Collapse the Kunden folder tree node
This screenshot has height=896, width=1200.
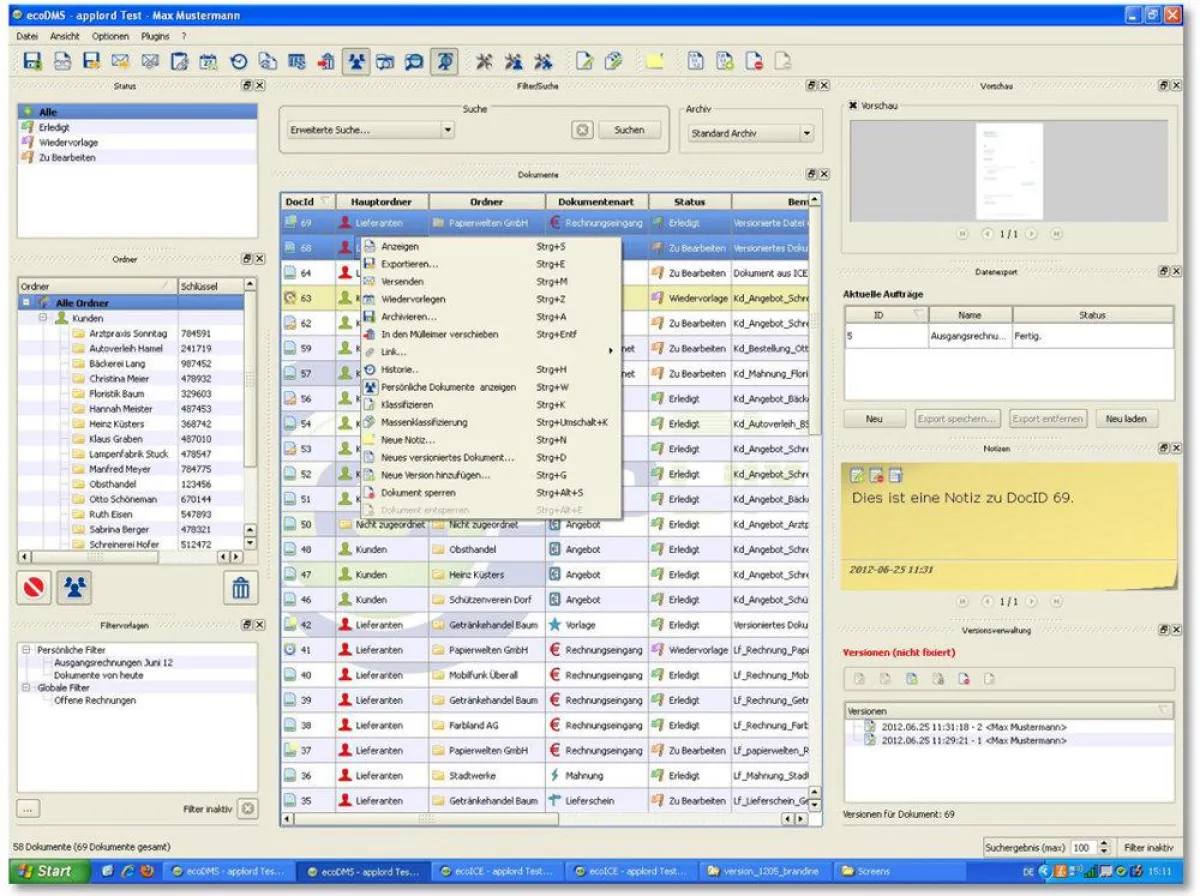43,318
